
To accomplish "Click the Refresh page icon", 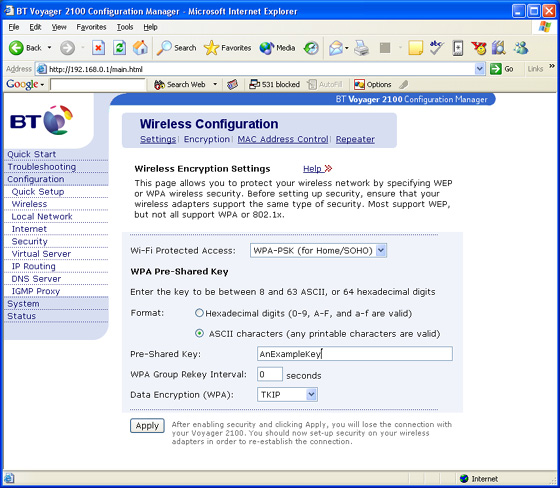I will (x=119, y=48).
